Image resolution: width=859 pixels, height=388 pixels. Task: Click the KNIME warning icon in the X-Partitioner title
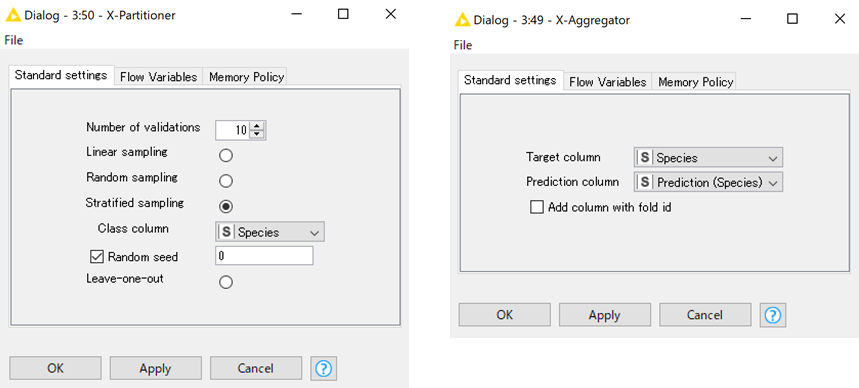[13, 15]
